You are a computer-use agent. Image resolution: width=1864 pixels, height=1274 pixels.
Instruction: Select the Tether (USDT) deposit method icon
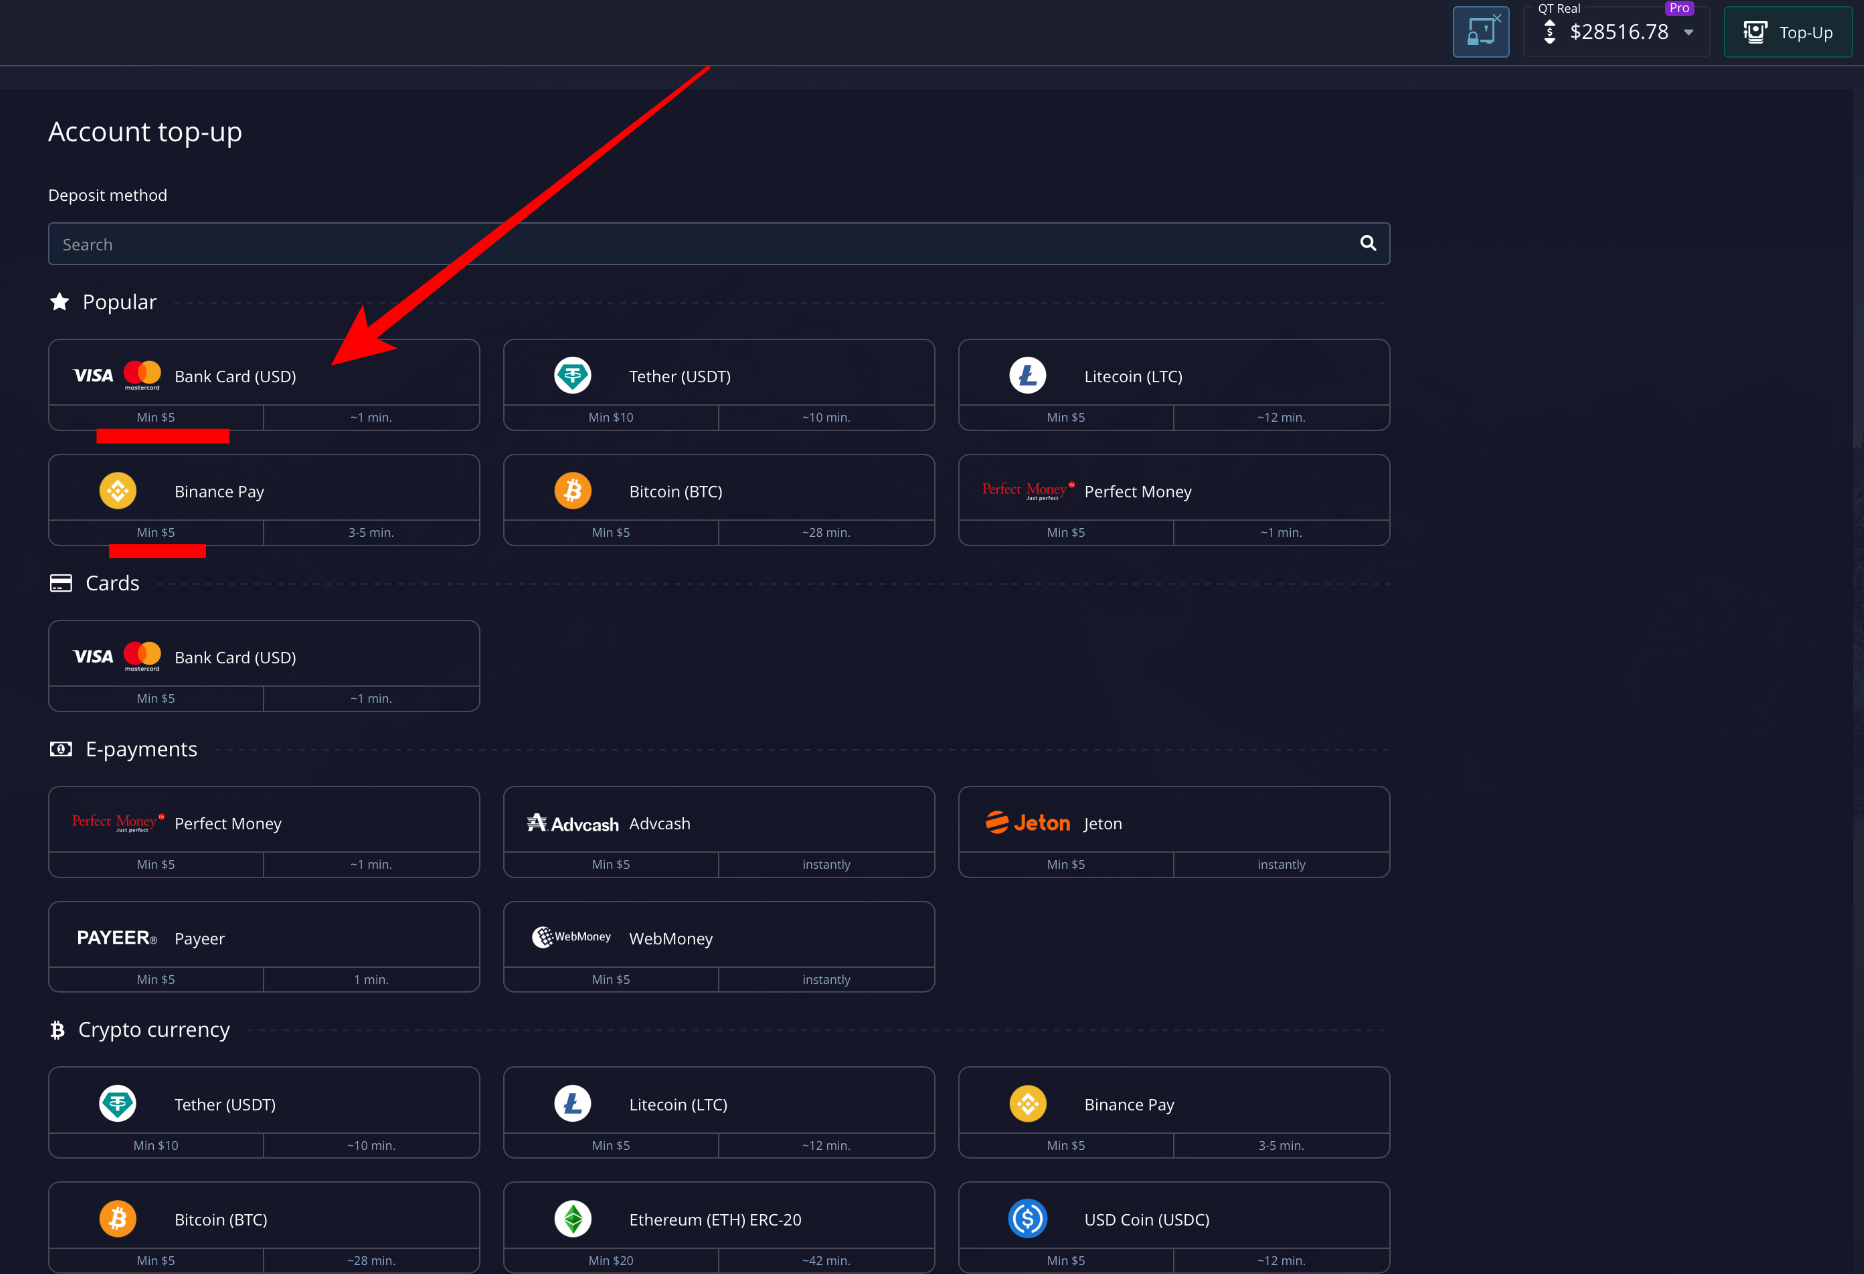(x=573, y=375)
